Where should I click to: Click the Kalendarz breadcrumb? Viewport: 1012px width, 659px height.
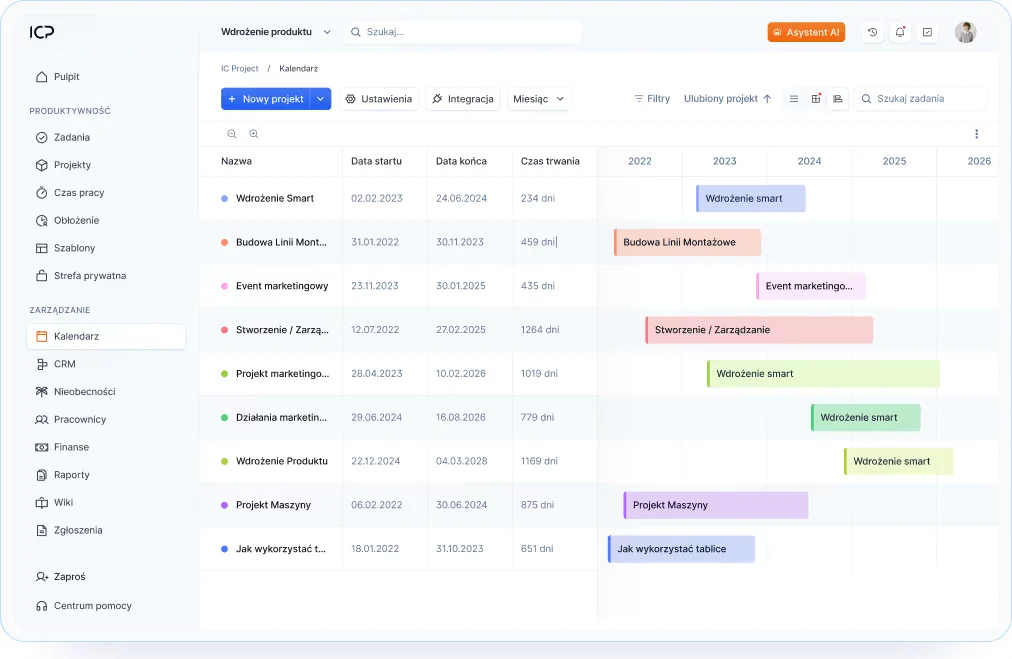(x=298, y=68)
